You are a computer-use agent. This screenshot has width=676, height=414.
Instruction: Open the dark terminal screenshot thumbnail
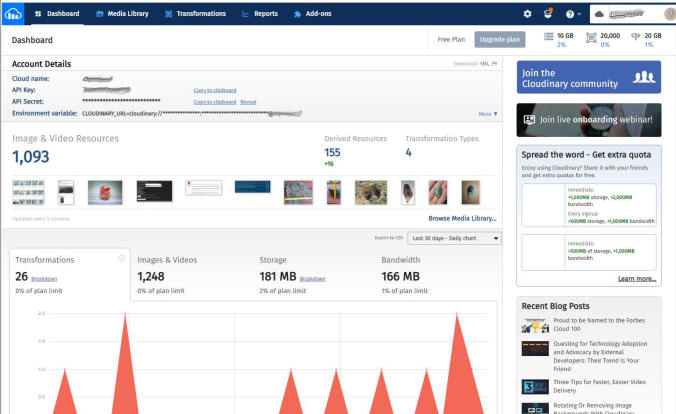point(154,191)
